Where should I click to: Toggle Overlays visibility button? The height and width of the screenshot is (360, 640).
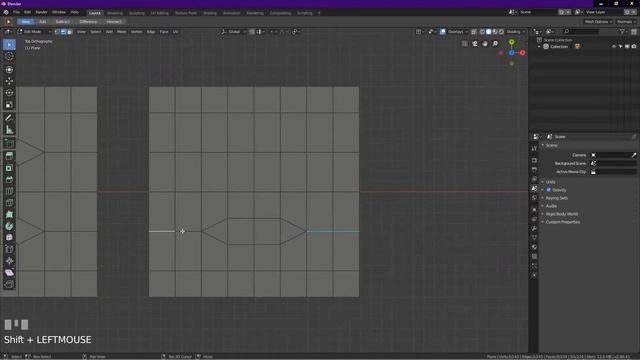coord(442,31)
